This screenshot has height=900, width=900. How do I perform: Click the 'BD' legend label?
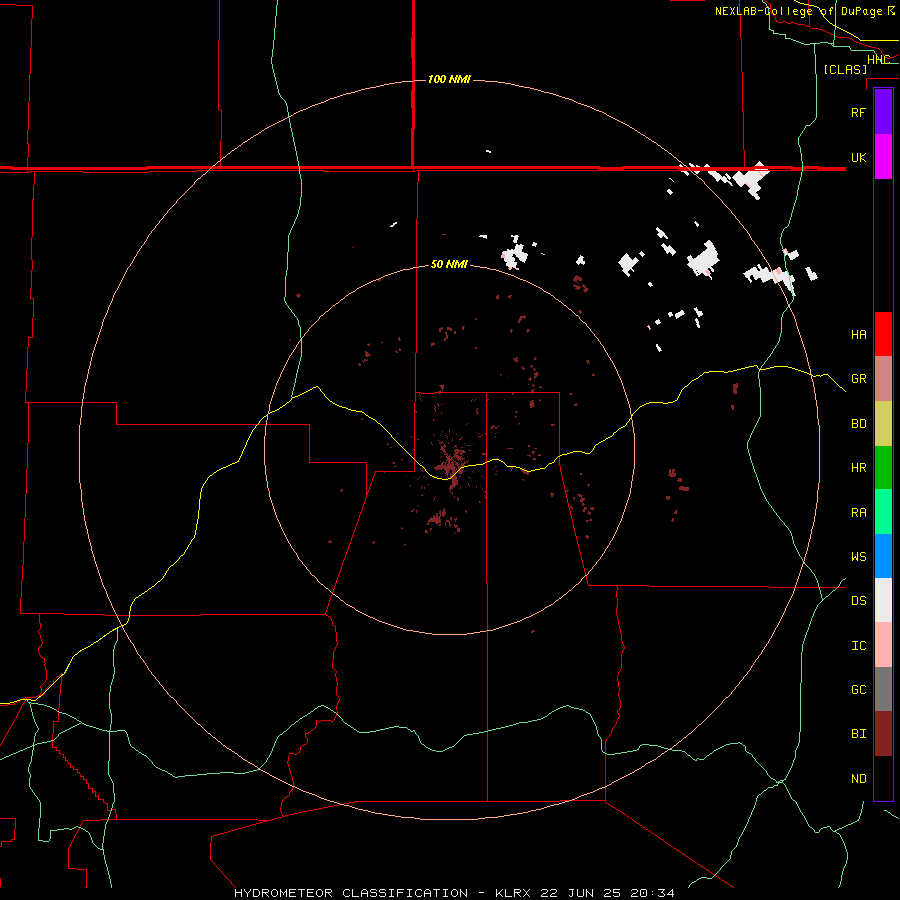point(859,424)
